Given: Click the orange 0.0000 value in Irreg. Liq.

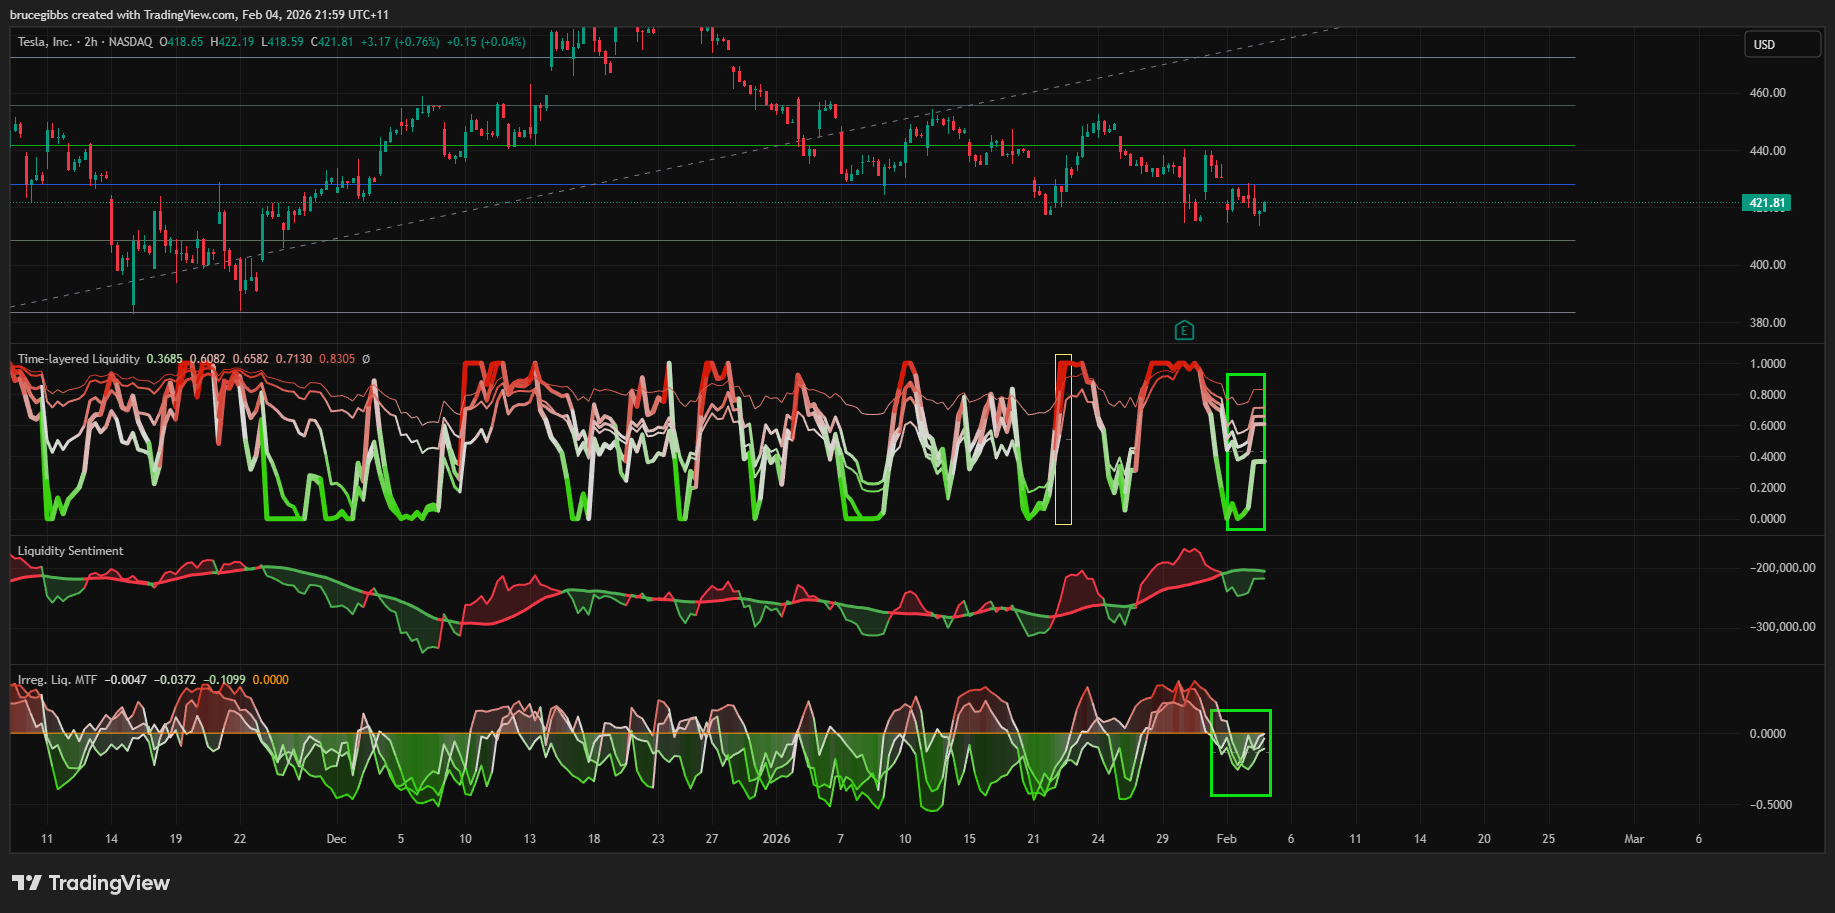Looking at the screenshot, I should 270,680.
